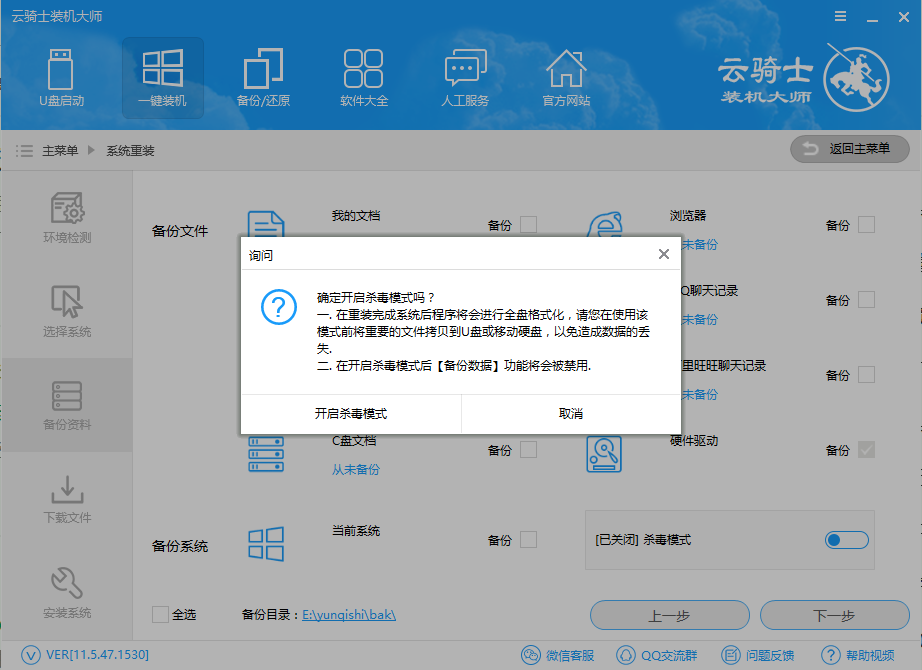Check the 浏览器 backup checkbox

(x=866, y=224)
